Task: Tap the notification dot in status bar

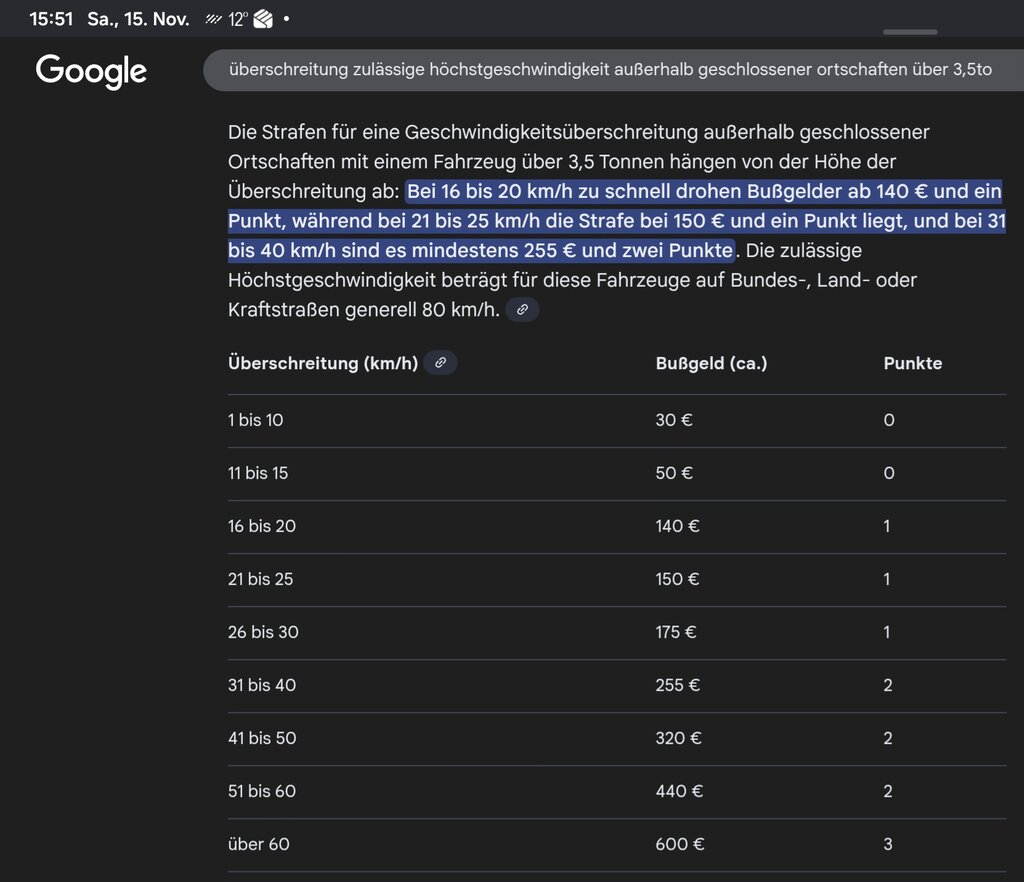Action: [287, 19]
